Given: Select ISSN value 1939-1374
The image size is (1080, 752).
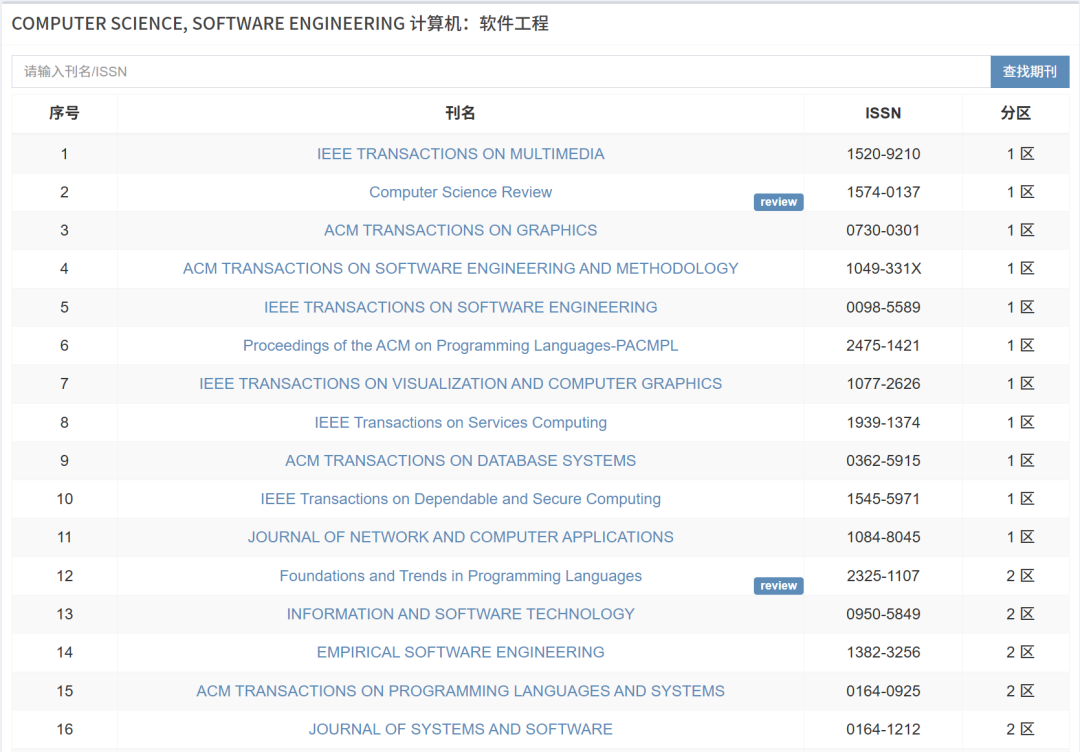Looking at the screenshot, I should pos(883,422).
